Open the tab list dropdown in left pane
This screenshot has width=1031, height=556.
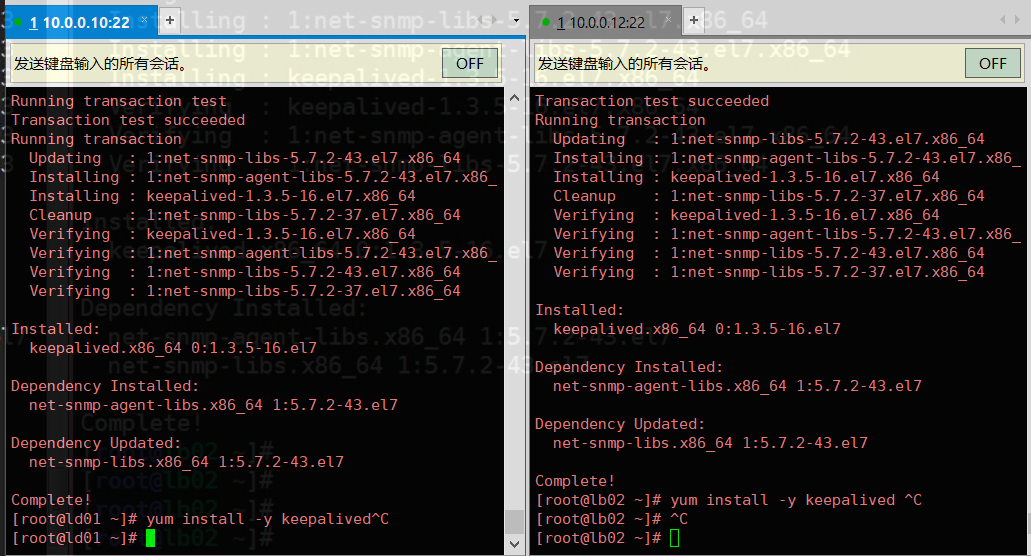pyautogui.click(x=516, y=20)
